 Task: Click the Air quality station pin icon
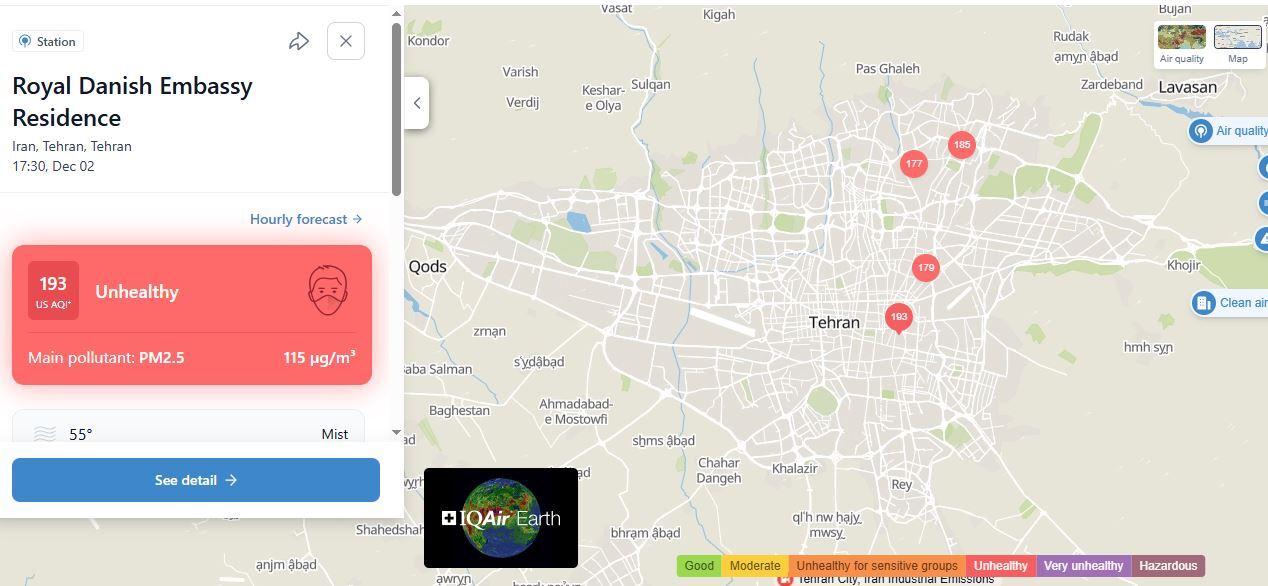[1200, 131]
